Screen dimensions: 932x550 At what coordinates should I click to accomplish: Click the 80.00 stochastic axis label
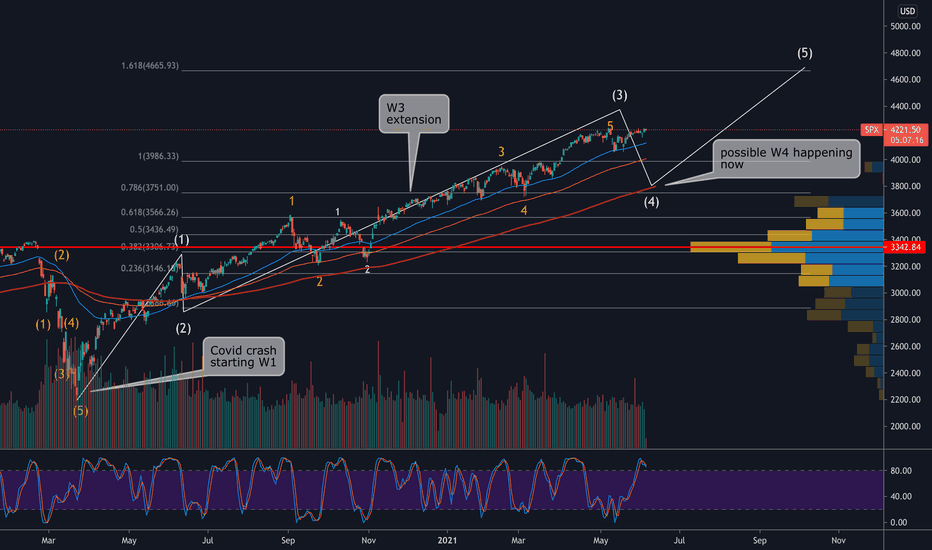tap(901, 470)
